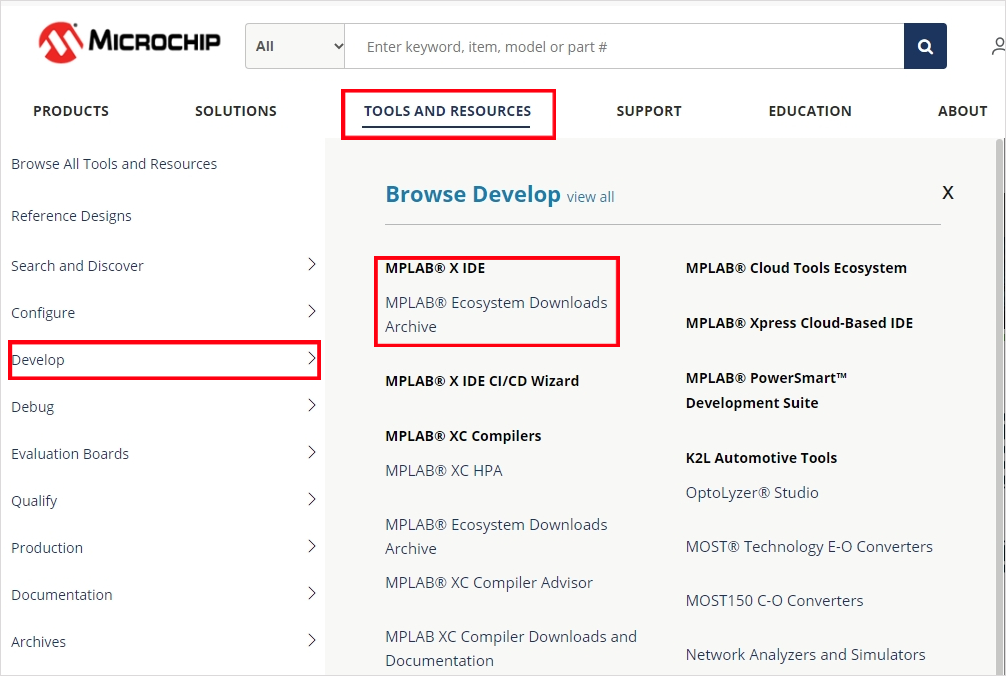1006x676 pixels.
Task: Open the SOLUTIONS menu
Action: (236, 111)
